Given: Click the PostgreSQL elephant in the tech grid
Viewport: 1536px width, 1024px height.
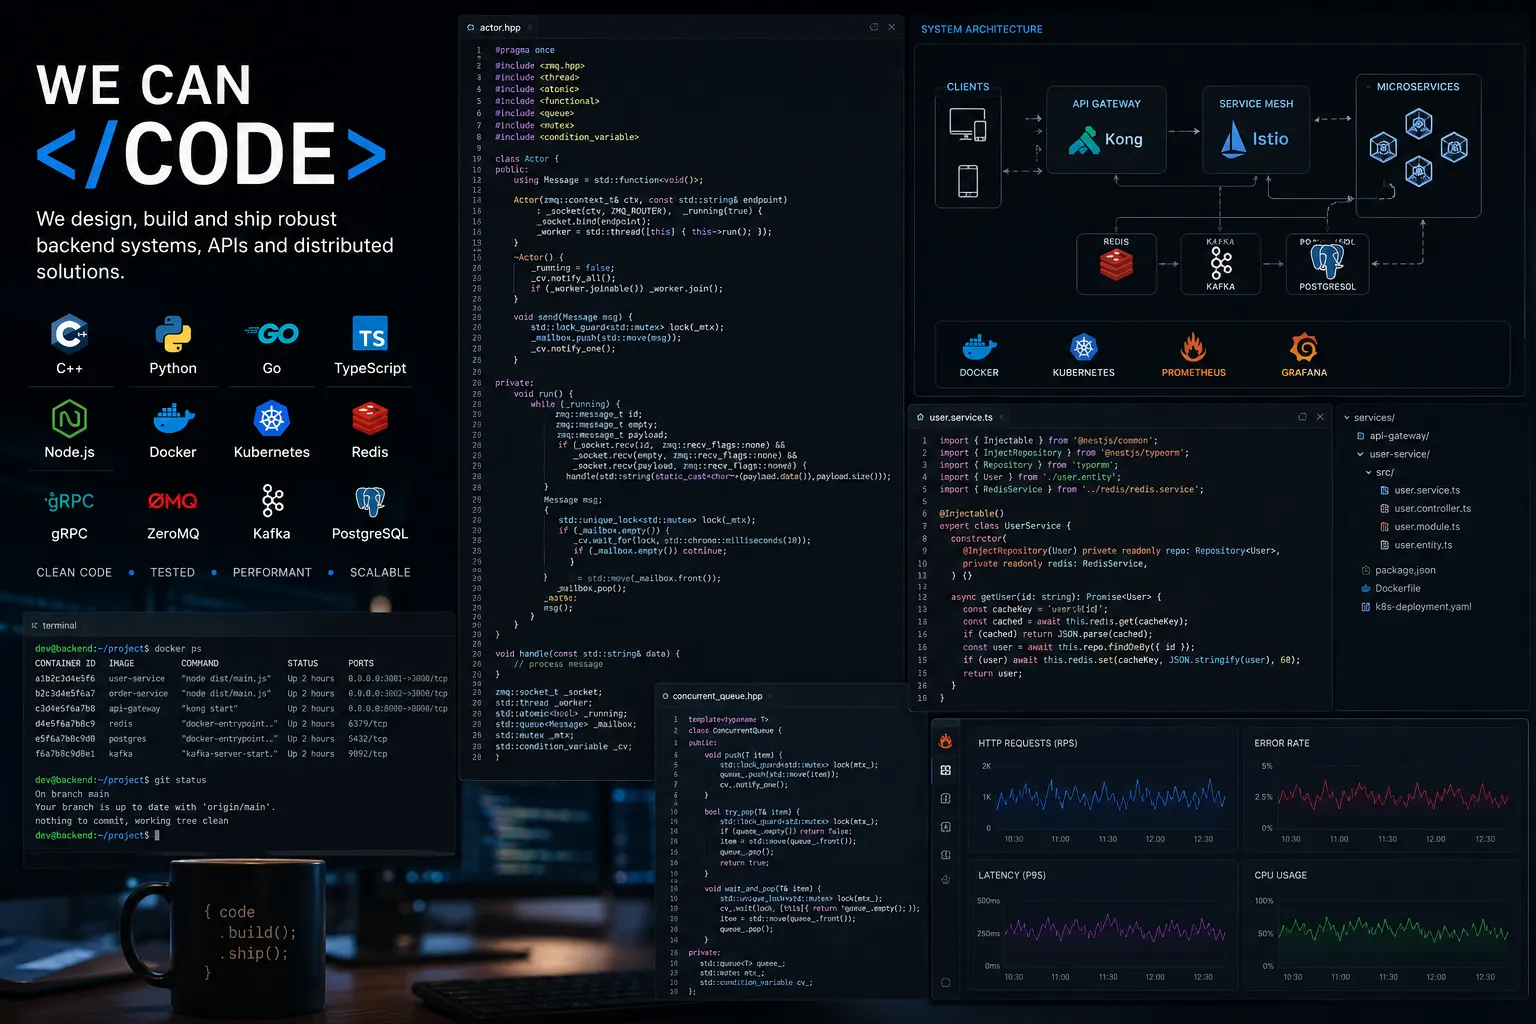Looking at the screenshot, I should pos(370,501).
